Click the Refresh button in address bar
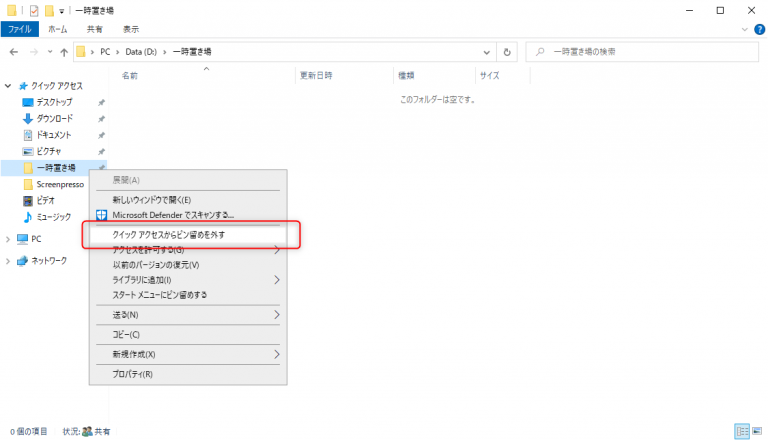Viewport: 768px width, 440px height. pos(508,52)
